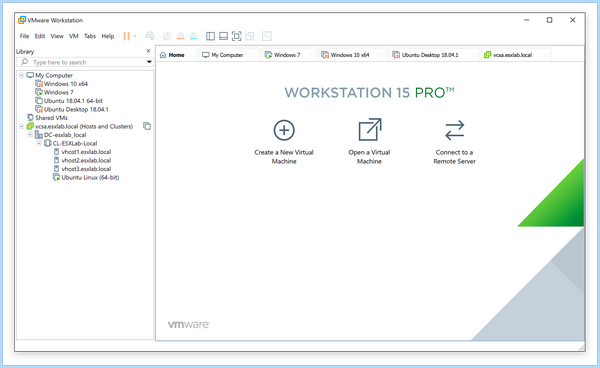
Task: Click the console view toolbar icon
Action: (267, 36)
